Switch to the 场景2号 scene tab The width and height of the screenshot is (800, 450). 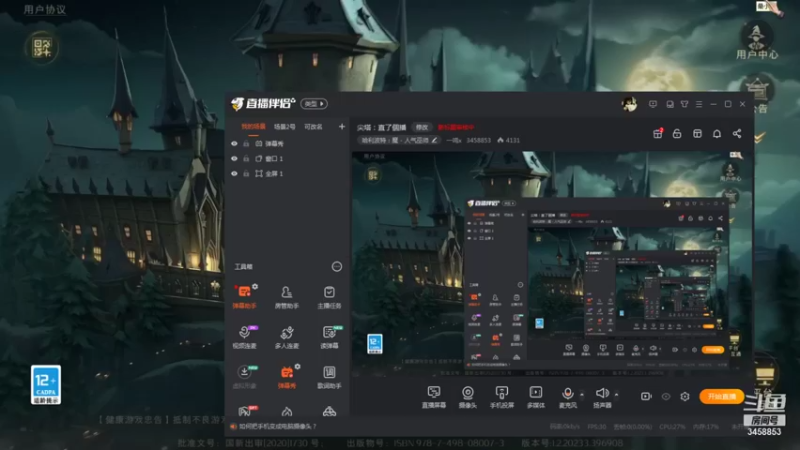point(284,127)
